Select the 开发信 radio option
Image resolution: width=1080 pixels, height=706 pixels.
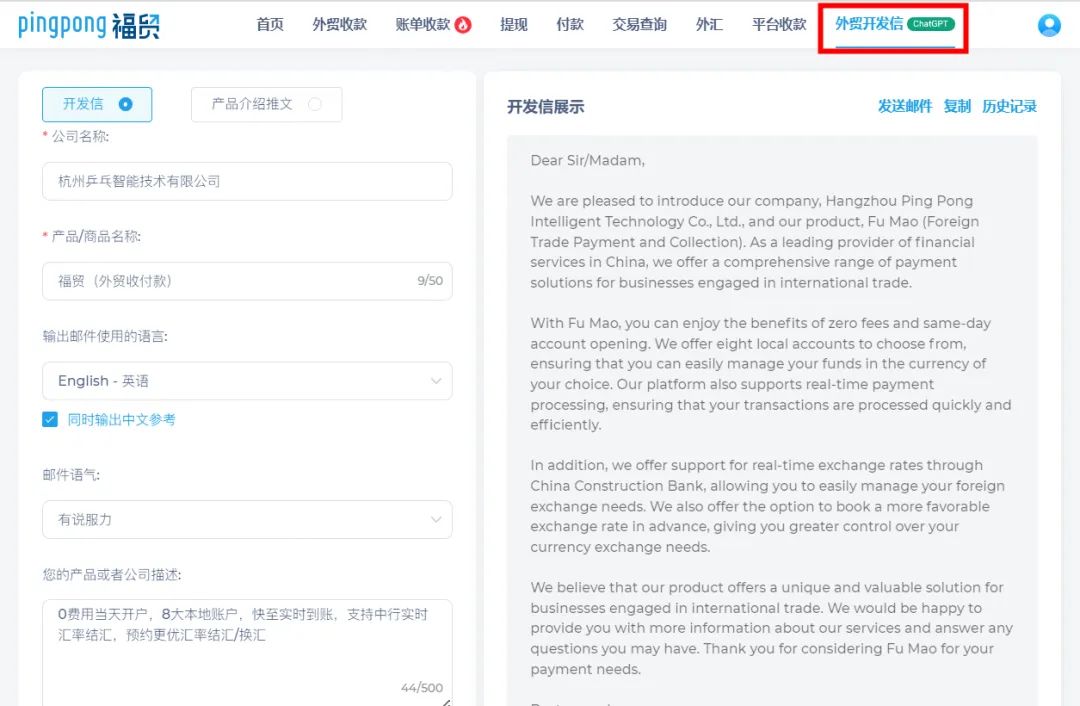97,104
